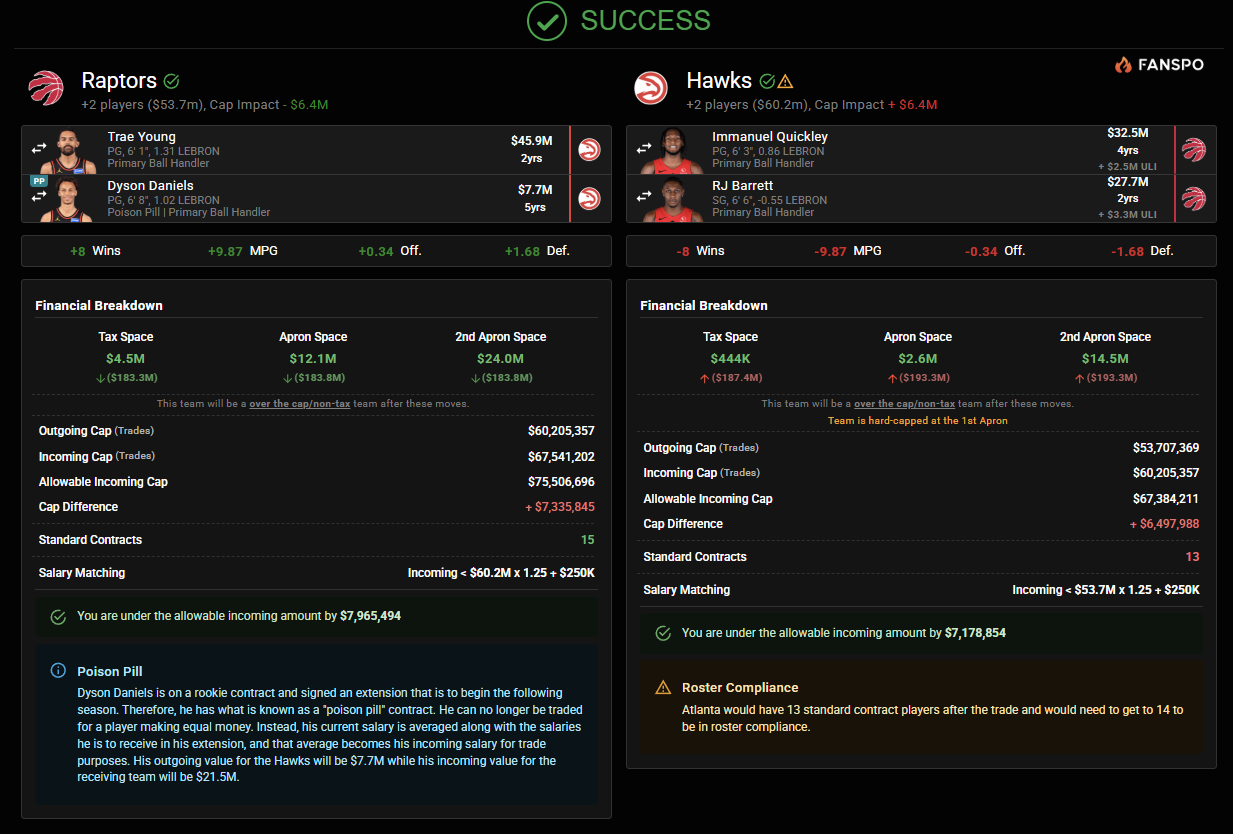Screen dimensions: 1233x834
Task: Open Dyson Daniels player name link
Action: pyautogui.click(x=150, y=186)
